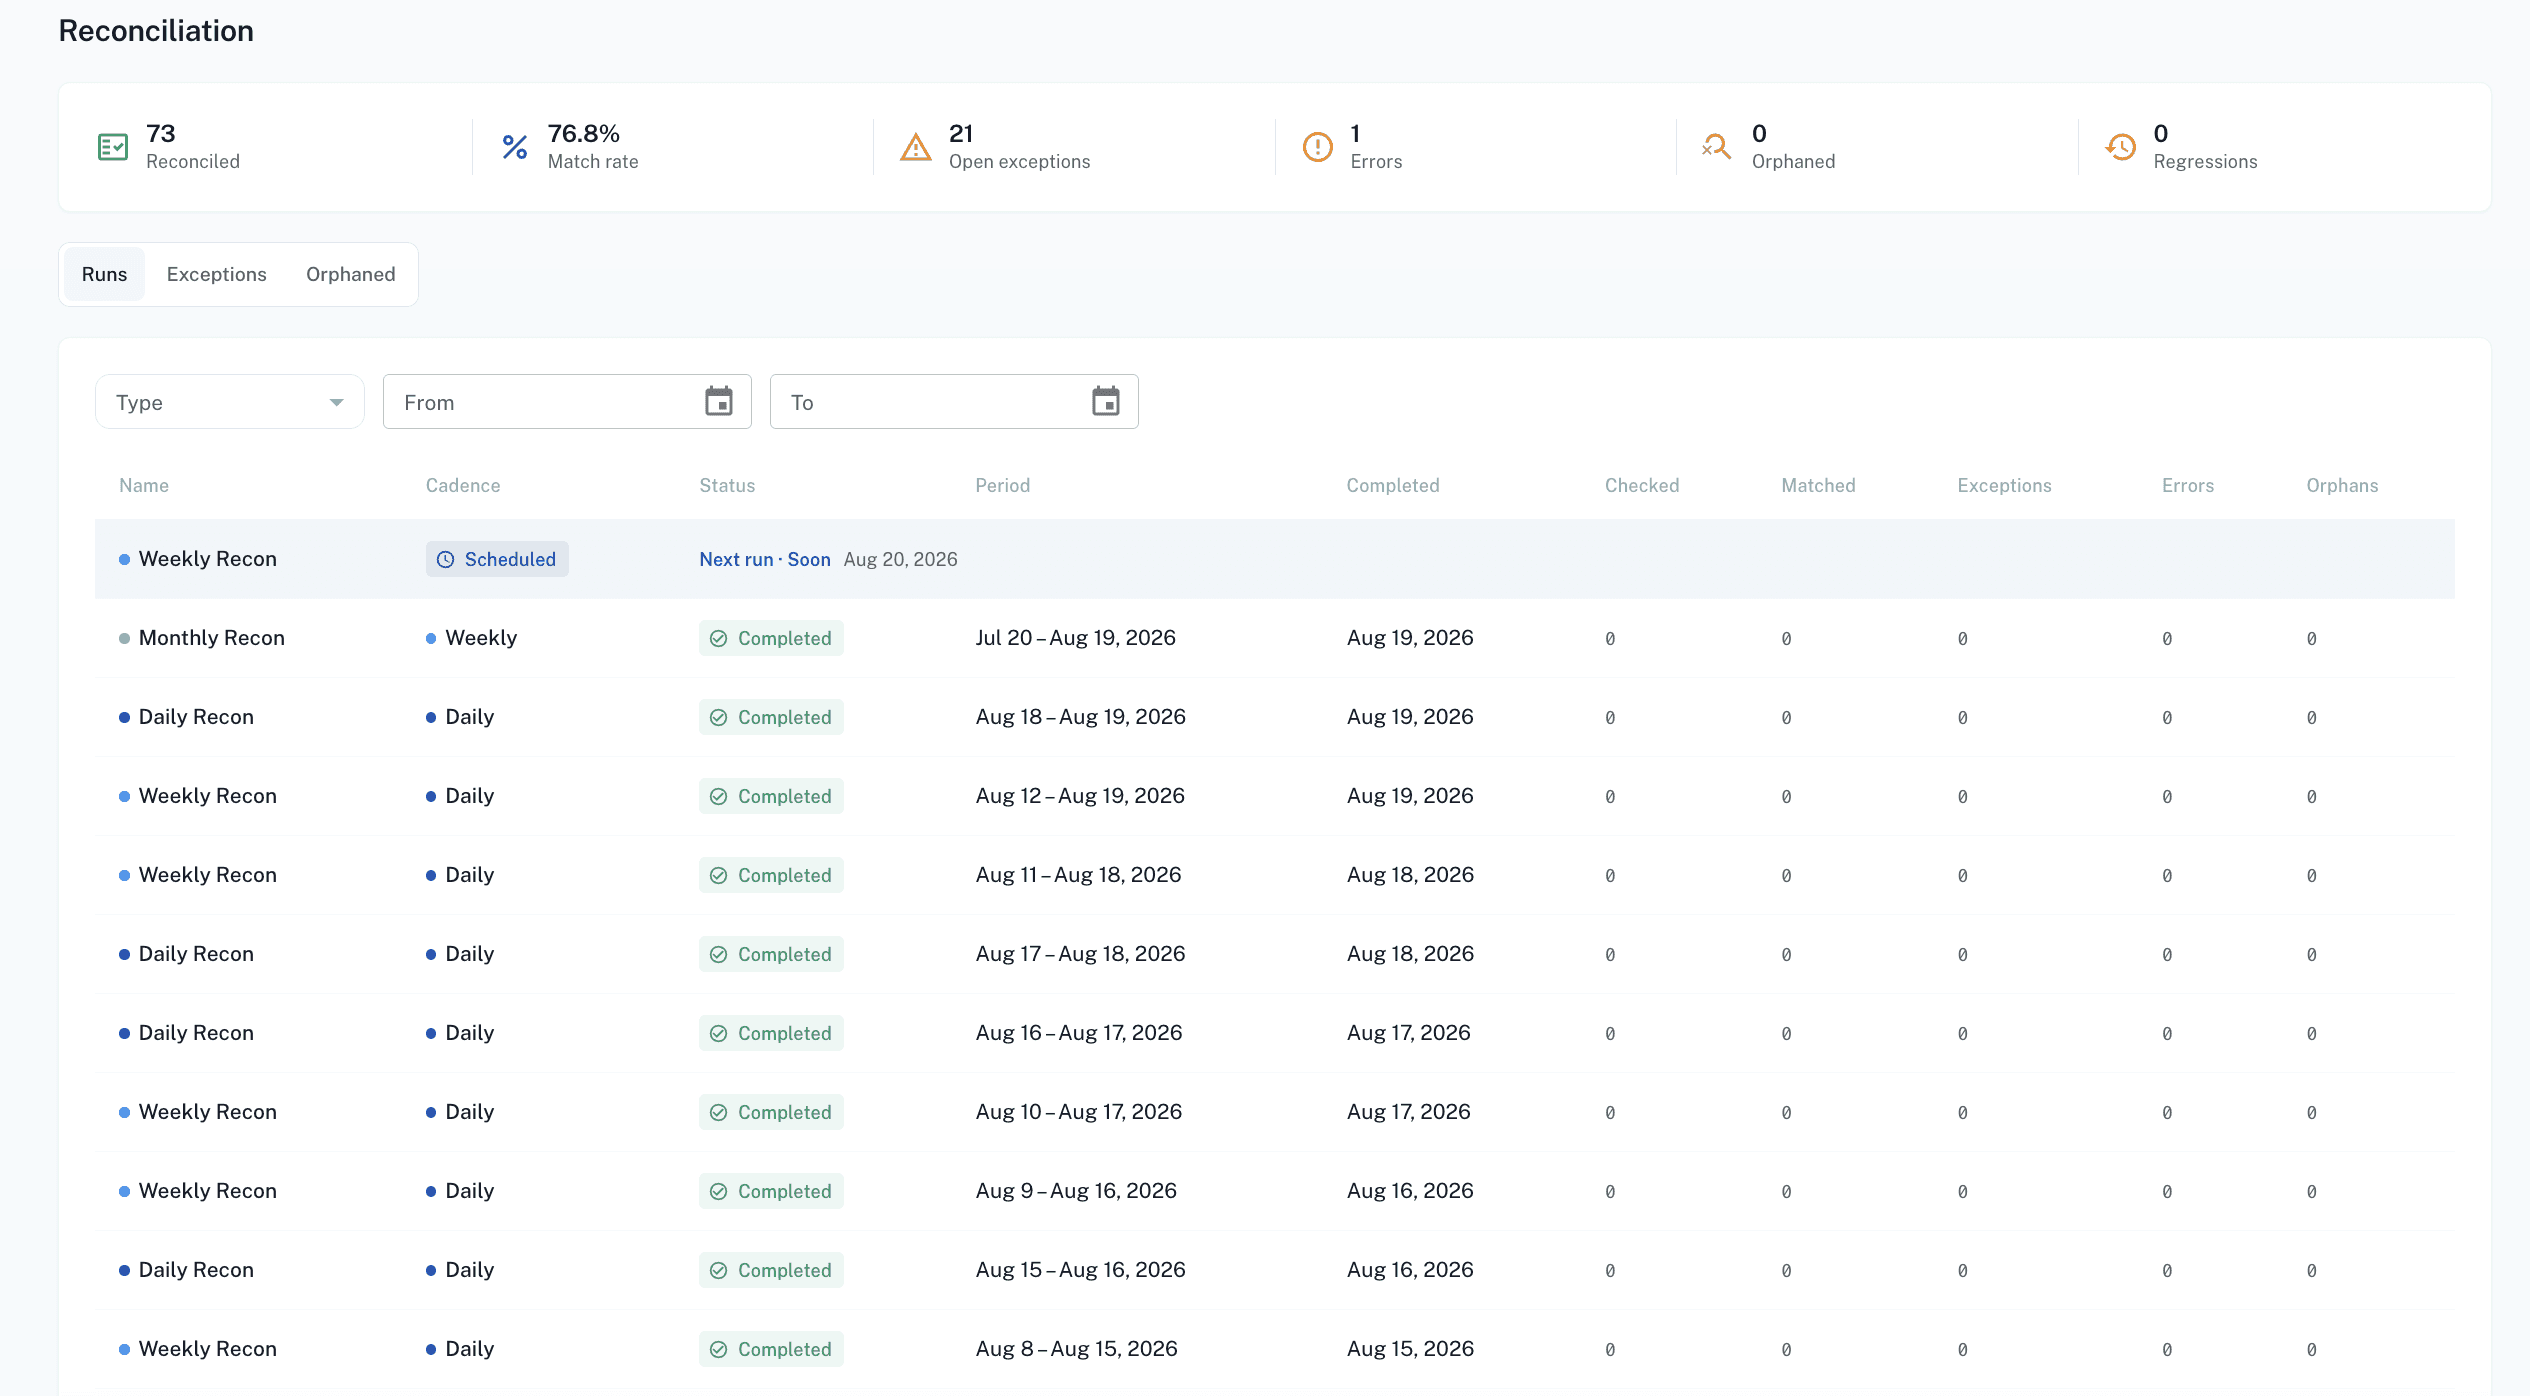The image size is (2530, 1396).
Task: Click the Completed badge for Monthly Recon
Action: click(x=771, y=639)
